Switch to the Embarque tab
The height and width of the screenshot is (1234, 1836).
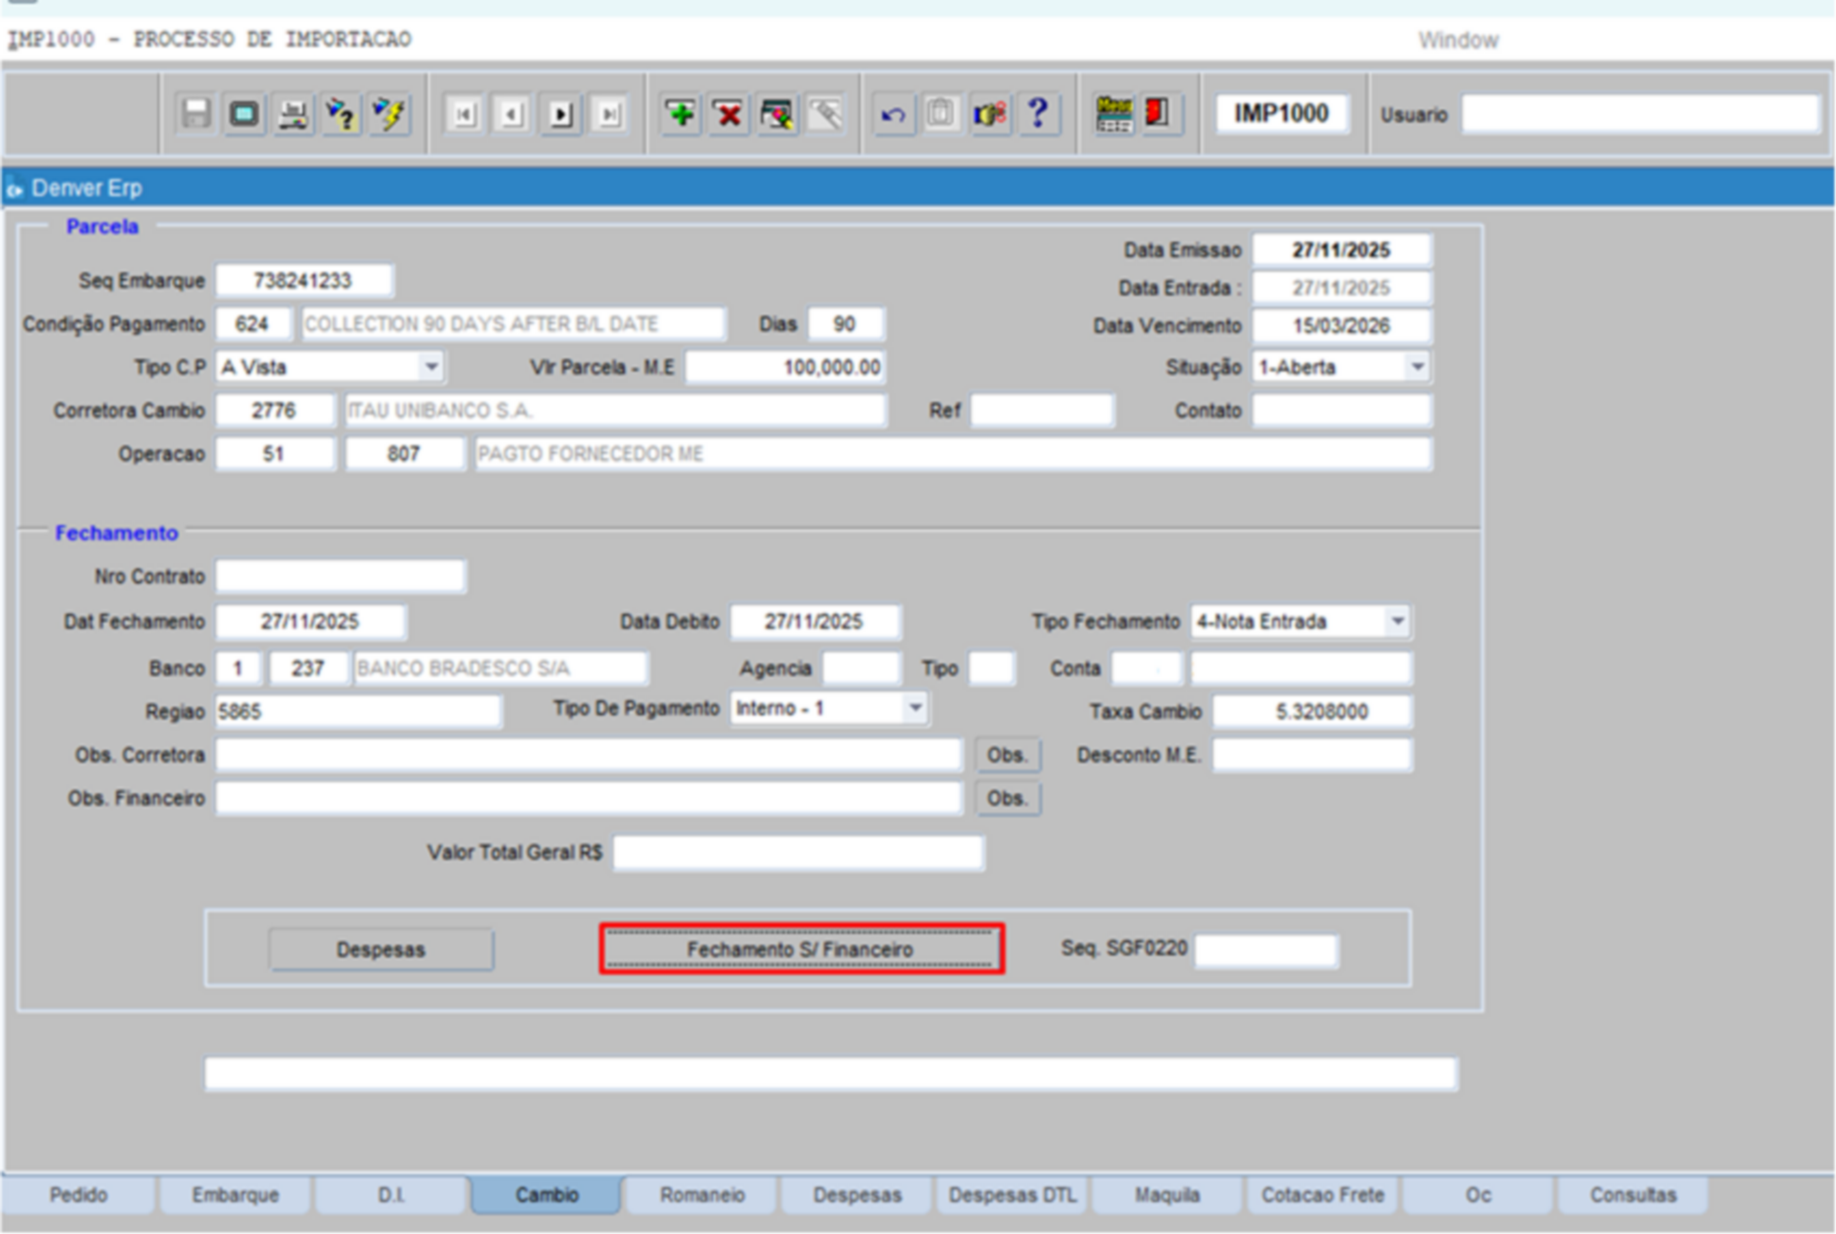coord(235,1195)
